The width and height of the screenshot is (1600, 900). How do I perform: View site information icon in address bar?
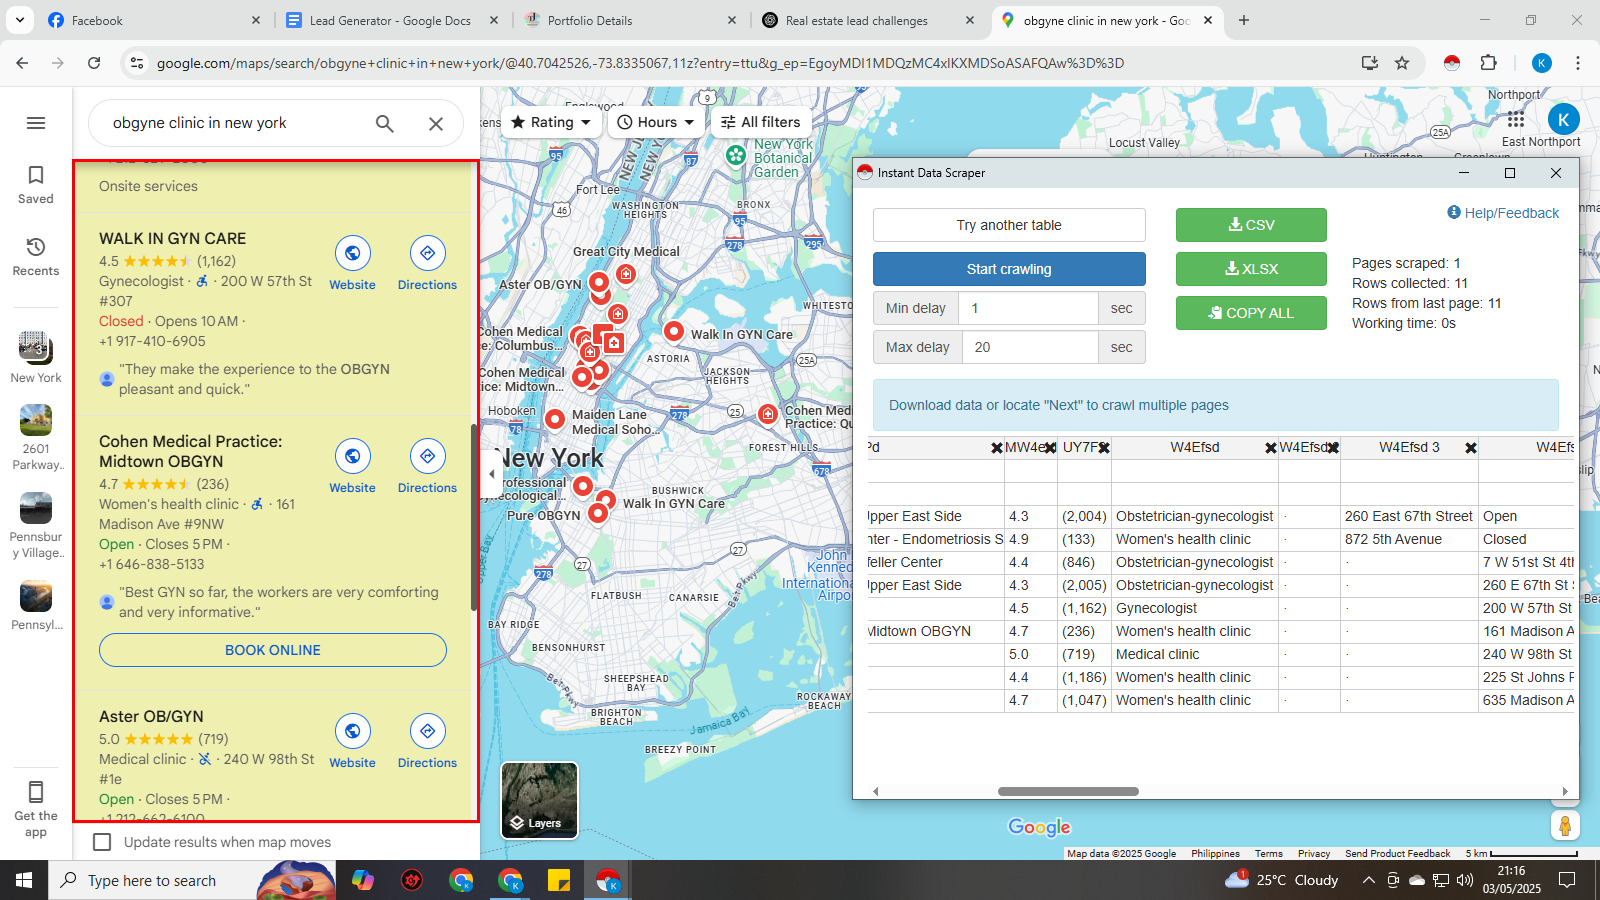click(x=137, y=63)
